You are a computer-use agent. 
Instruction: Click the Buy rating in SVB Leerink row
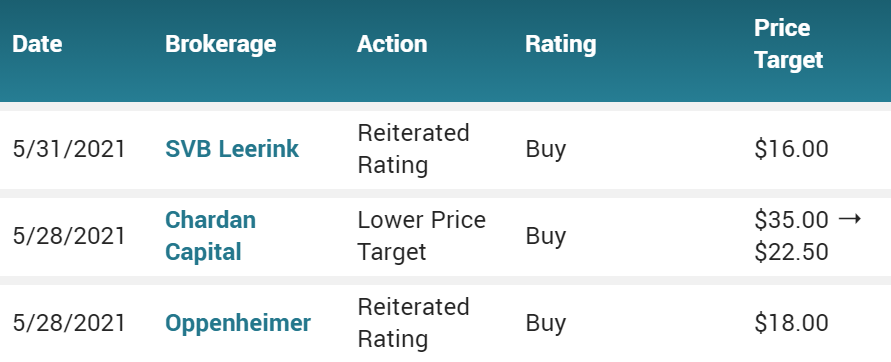click(x=546, y=149)
